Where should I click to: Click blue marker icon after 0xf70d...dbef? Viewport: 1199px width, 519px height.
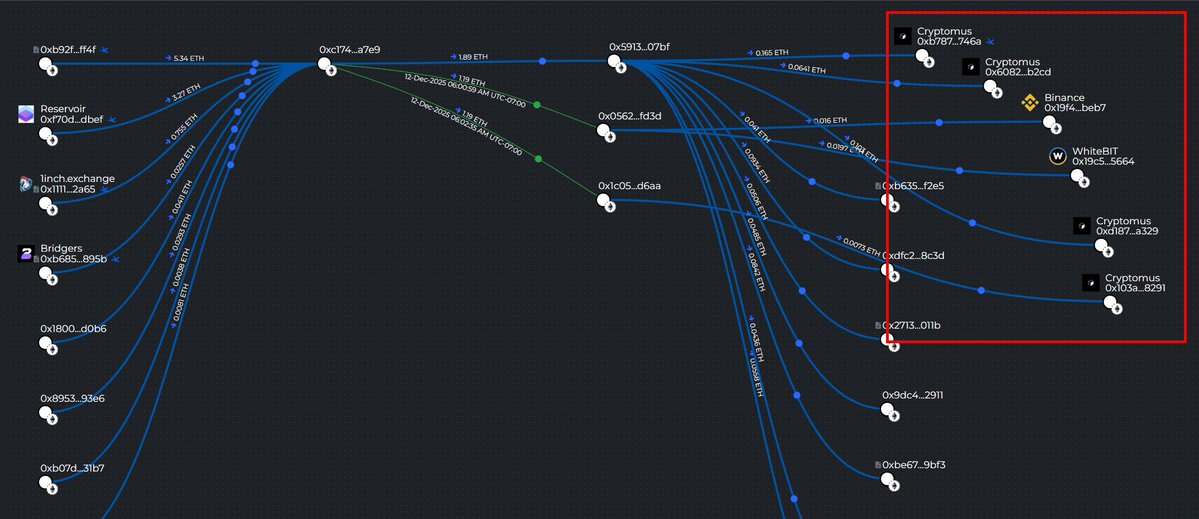pos(111,120)
